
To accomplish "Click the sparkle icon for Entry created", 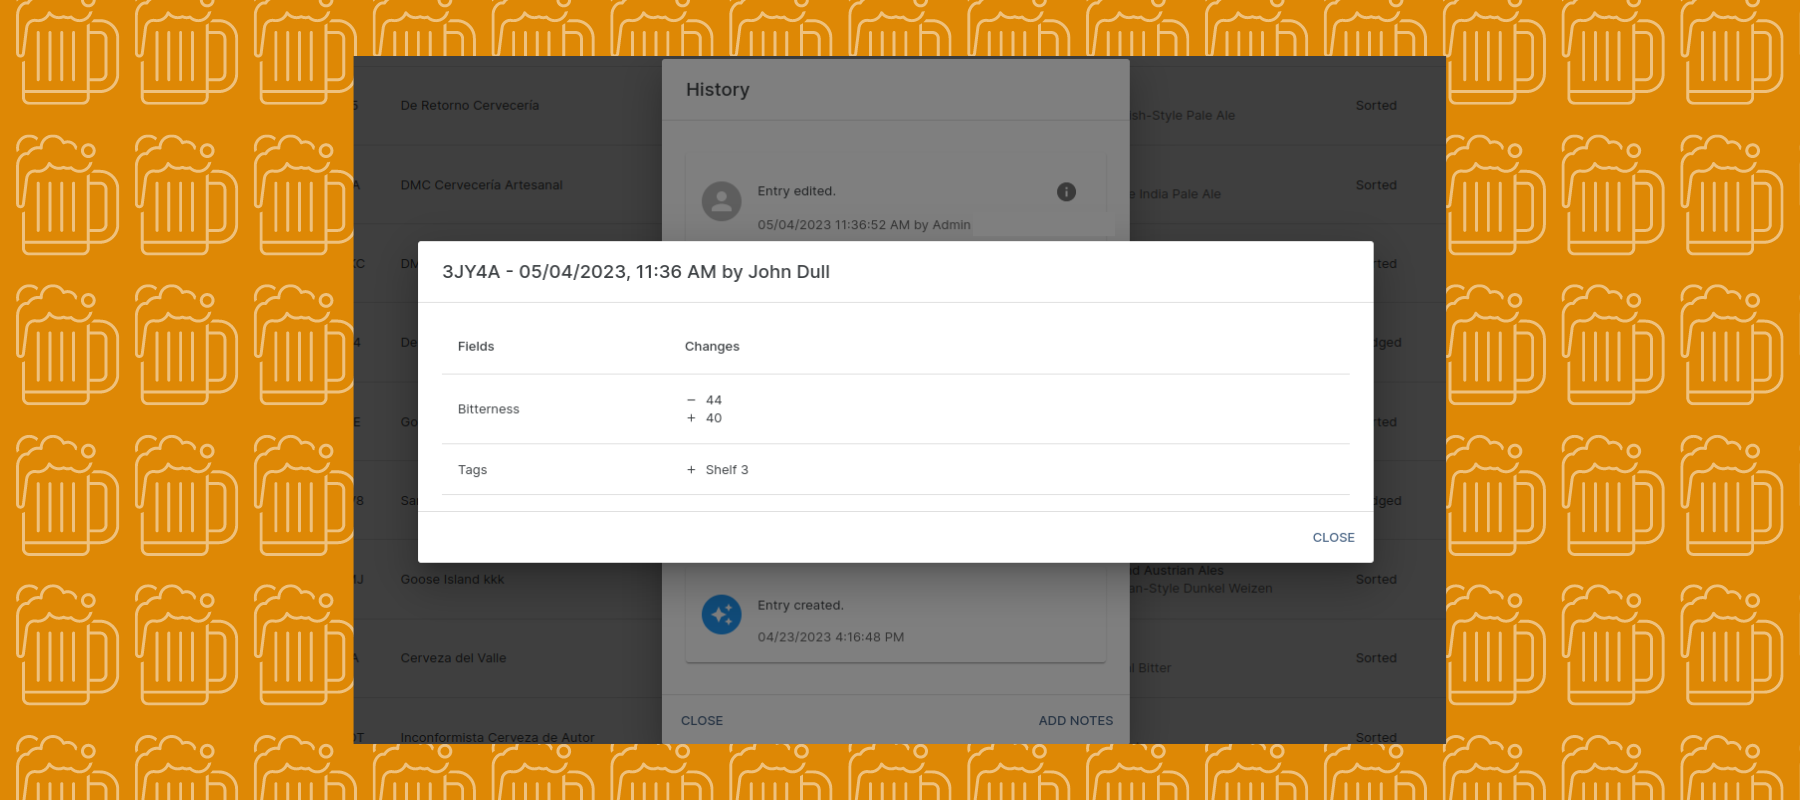I will (x=721, y=614).
